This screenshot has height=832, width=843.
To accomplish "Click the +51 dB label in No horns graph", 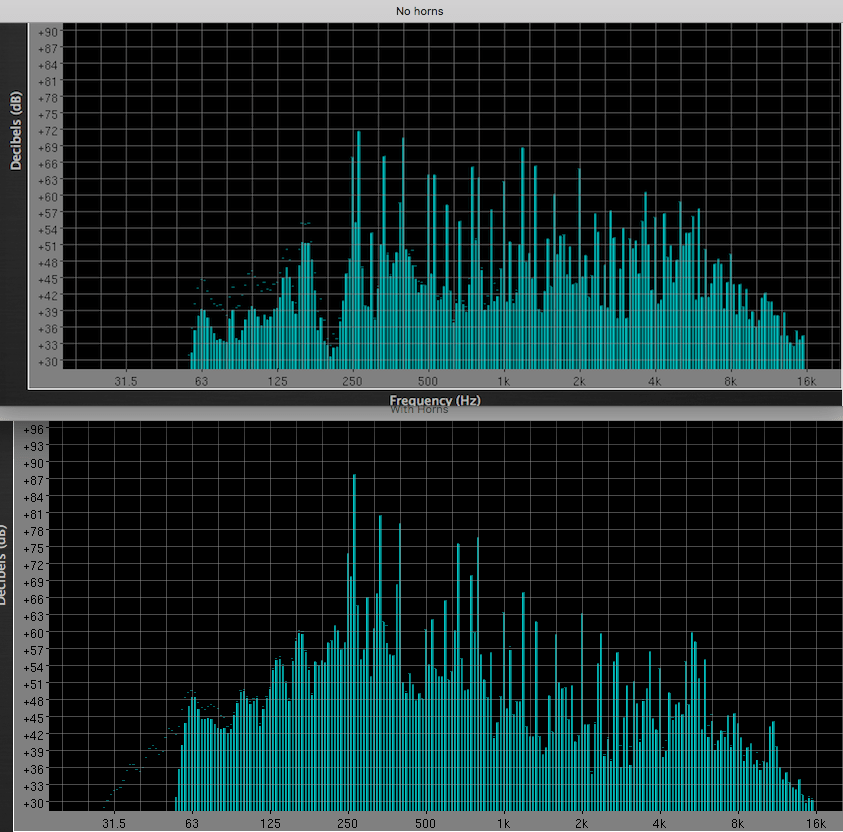I will [47, 246].
